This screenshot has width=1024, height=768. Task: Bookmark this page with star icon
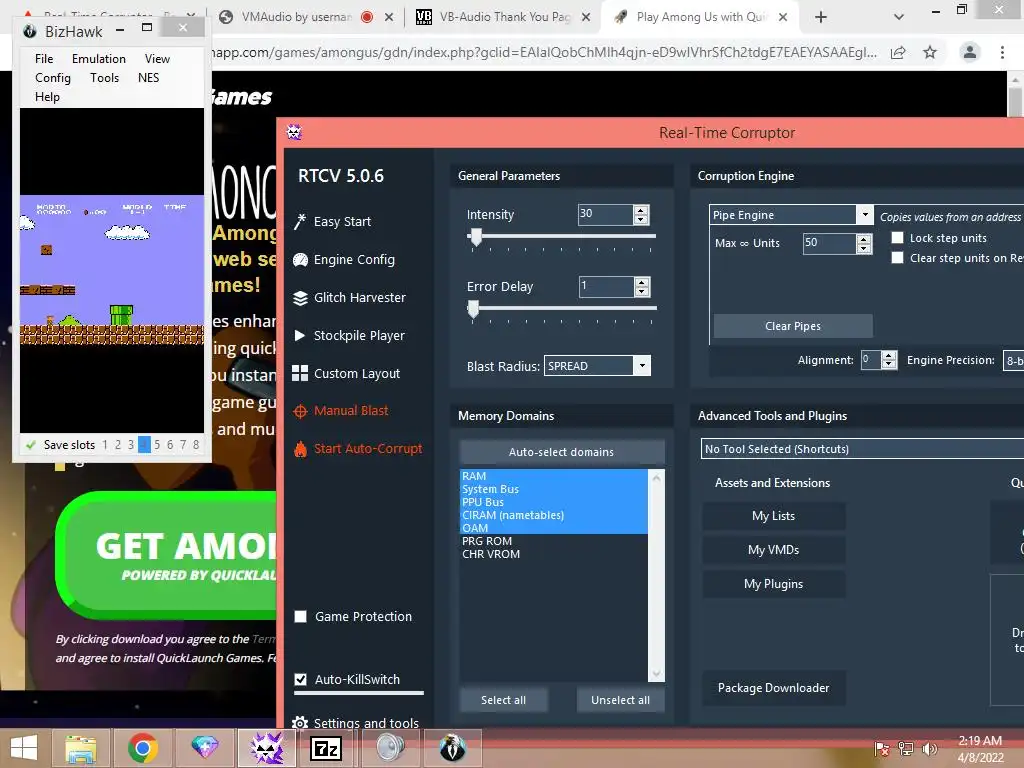coord(930,52)
